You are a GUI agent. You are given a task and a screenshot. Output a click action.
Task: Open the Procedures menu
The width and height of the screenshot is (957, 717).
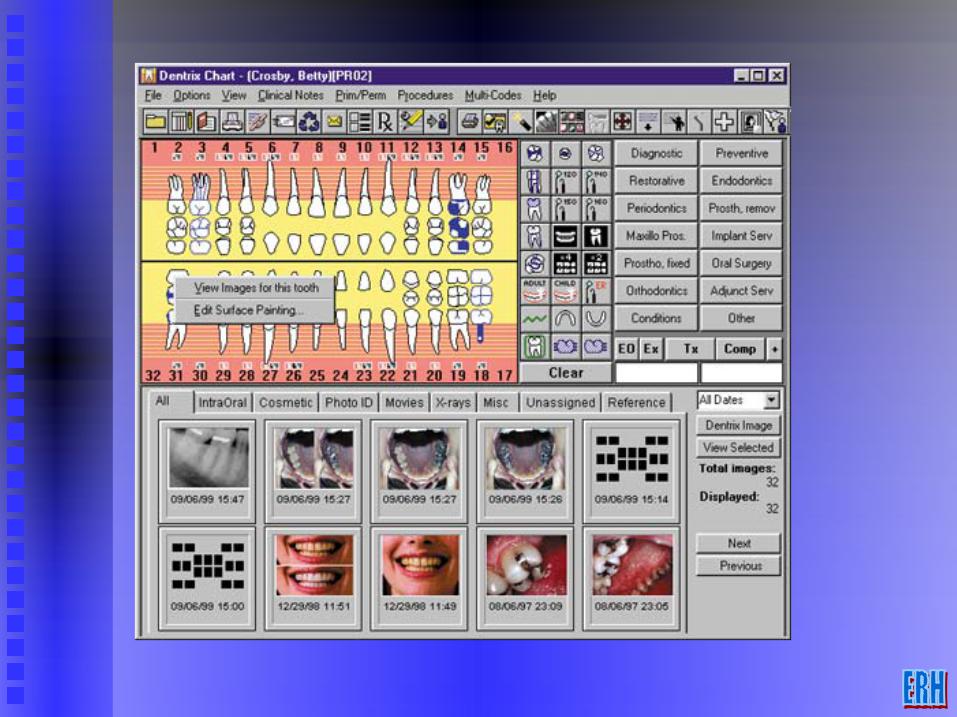point(425,95)
